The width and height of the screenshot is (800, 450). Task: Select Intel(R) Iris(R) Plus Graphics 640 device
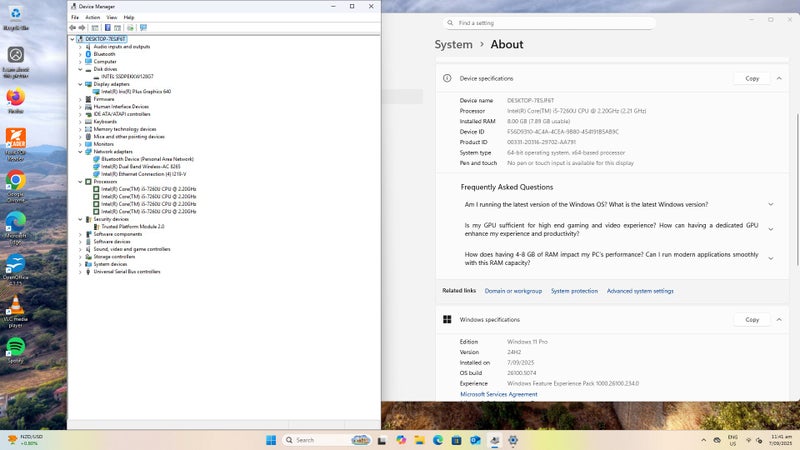(136, 91)
